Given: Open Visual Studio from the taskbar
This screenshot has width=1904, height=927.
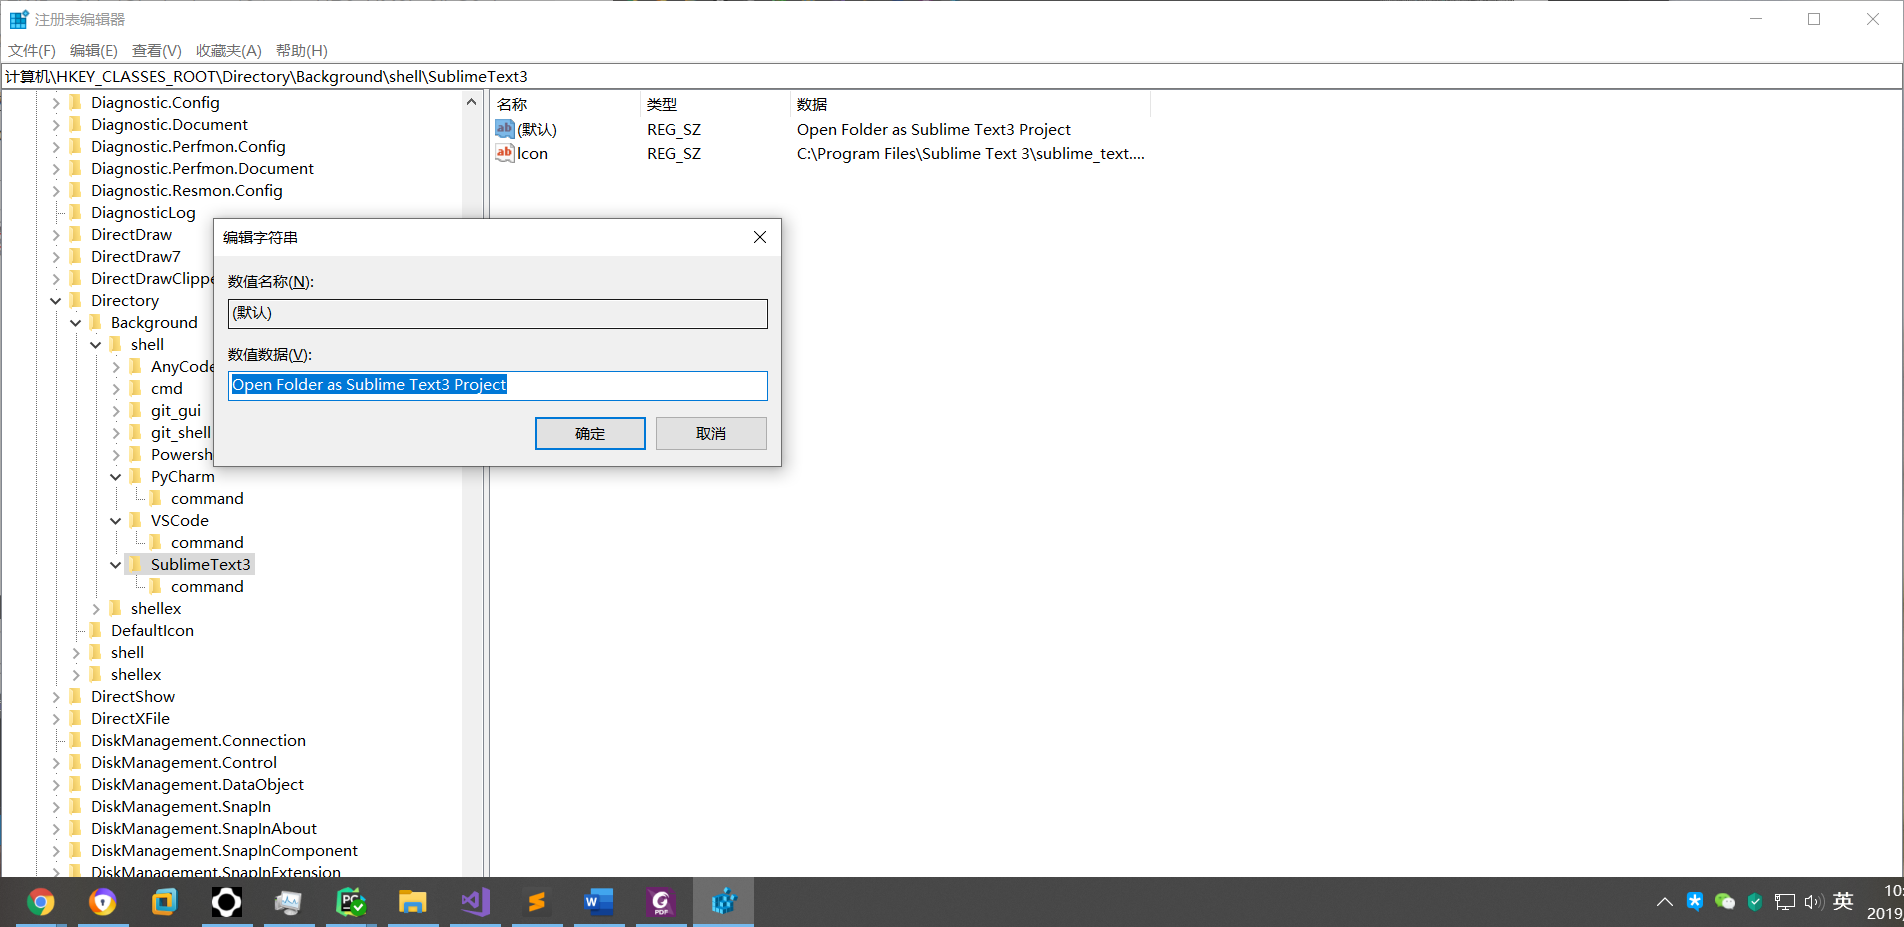Looking at the screenshot, I should pos(475,903).
